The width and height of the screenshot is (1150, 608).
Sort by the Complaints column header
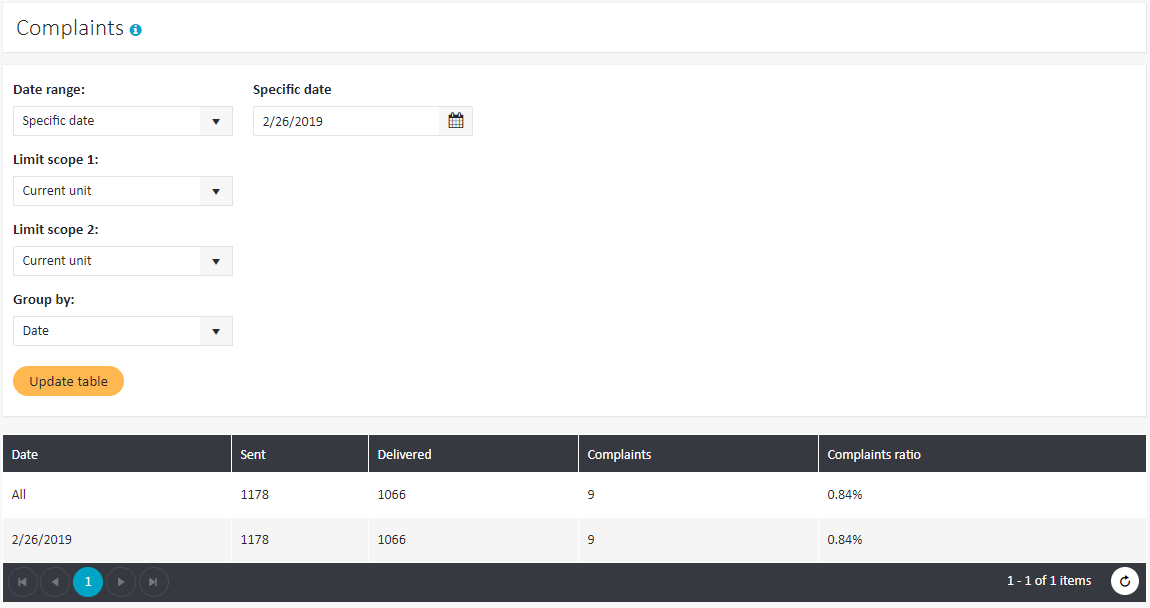(x=619, y=454)
